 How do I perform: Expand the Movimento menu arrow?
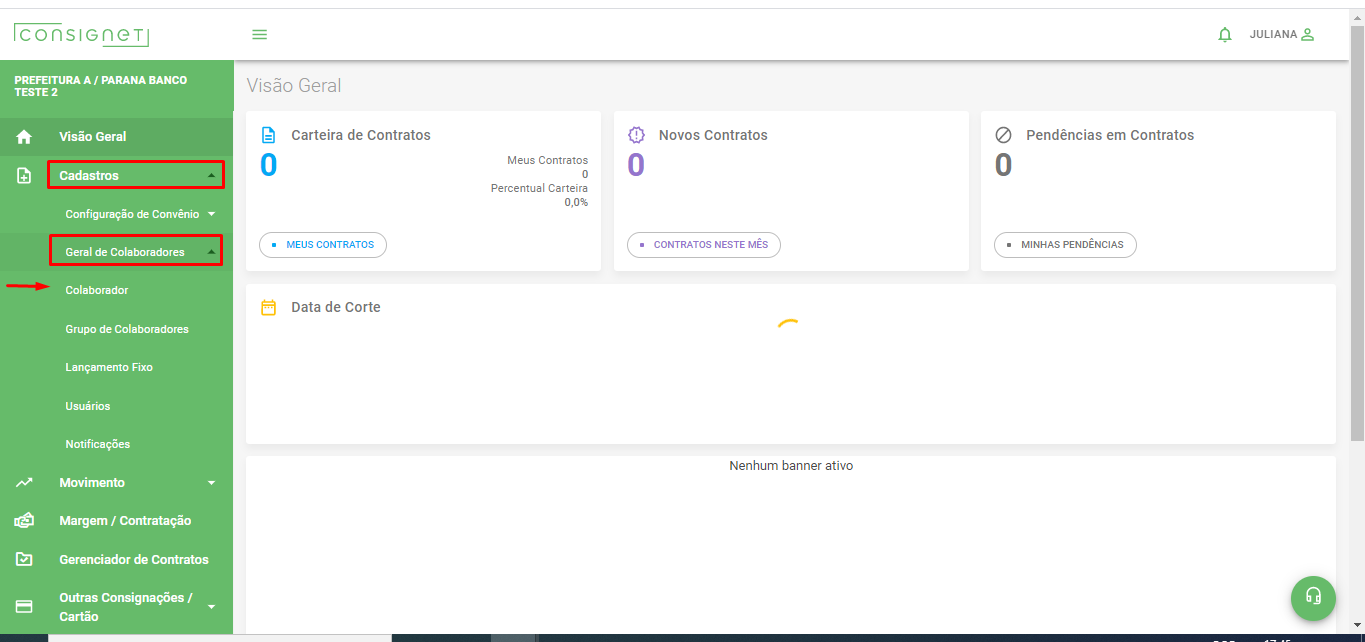click(x=211, y=483)
